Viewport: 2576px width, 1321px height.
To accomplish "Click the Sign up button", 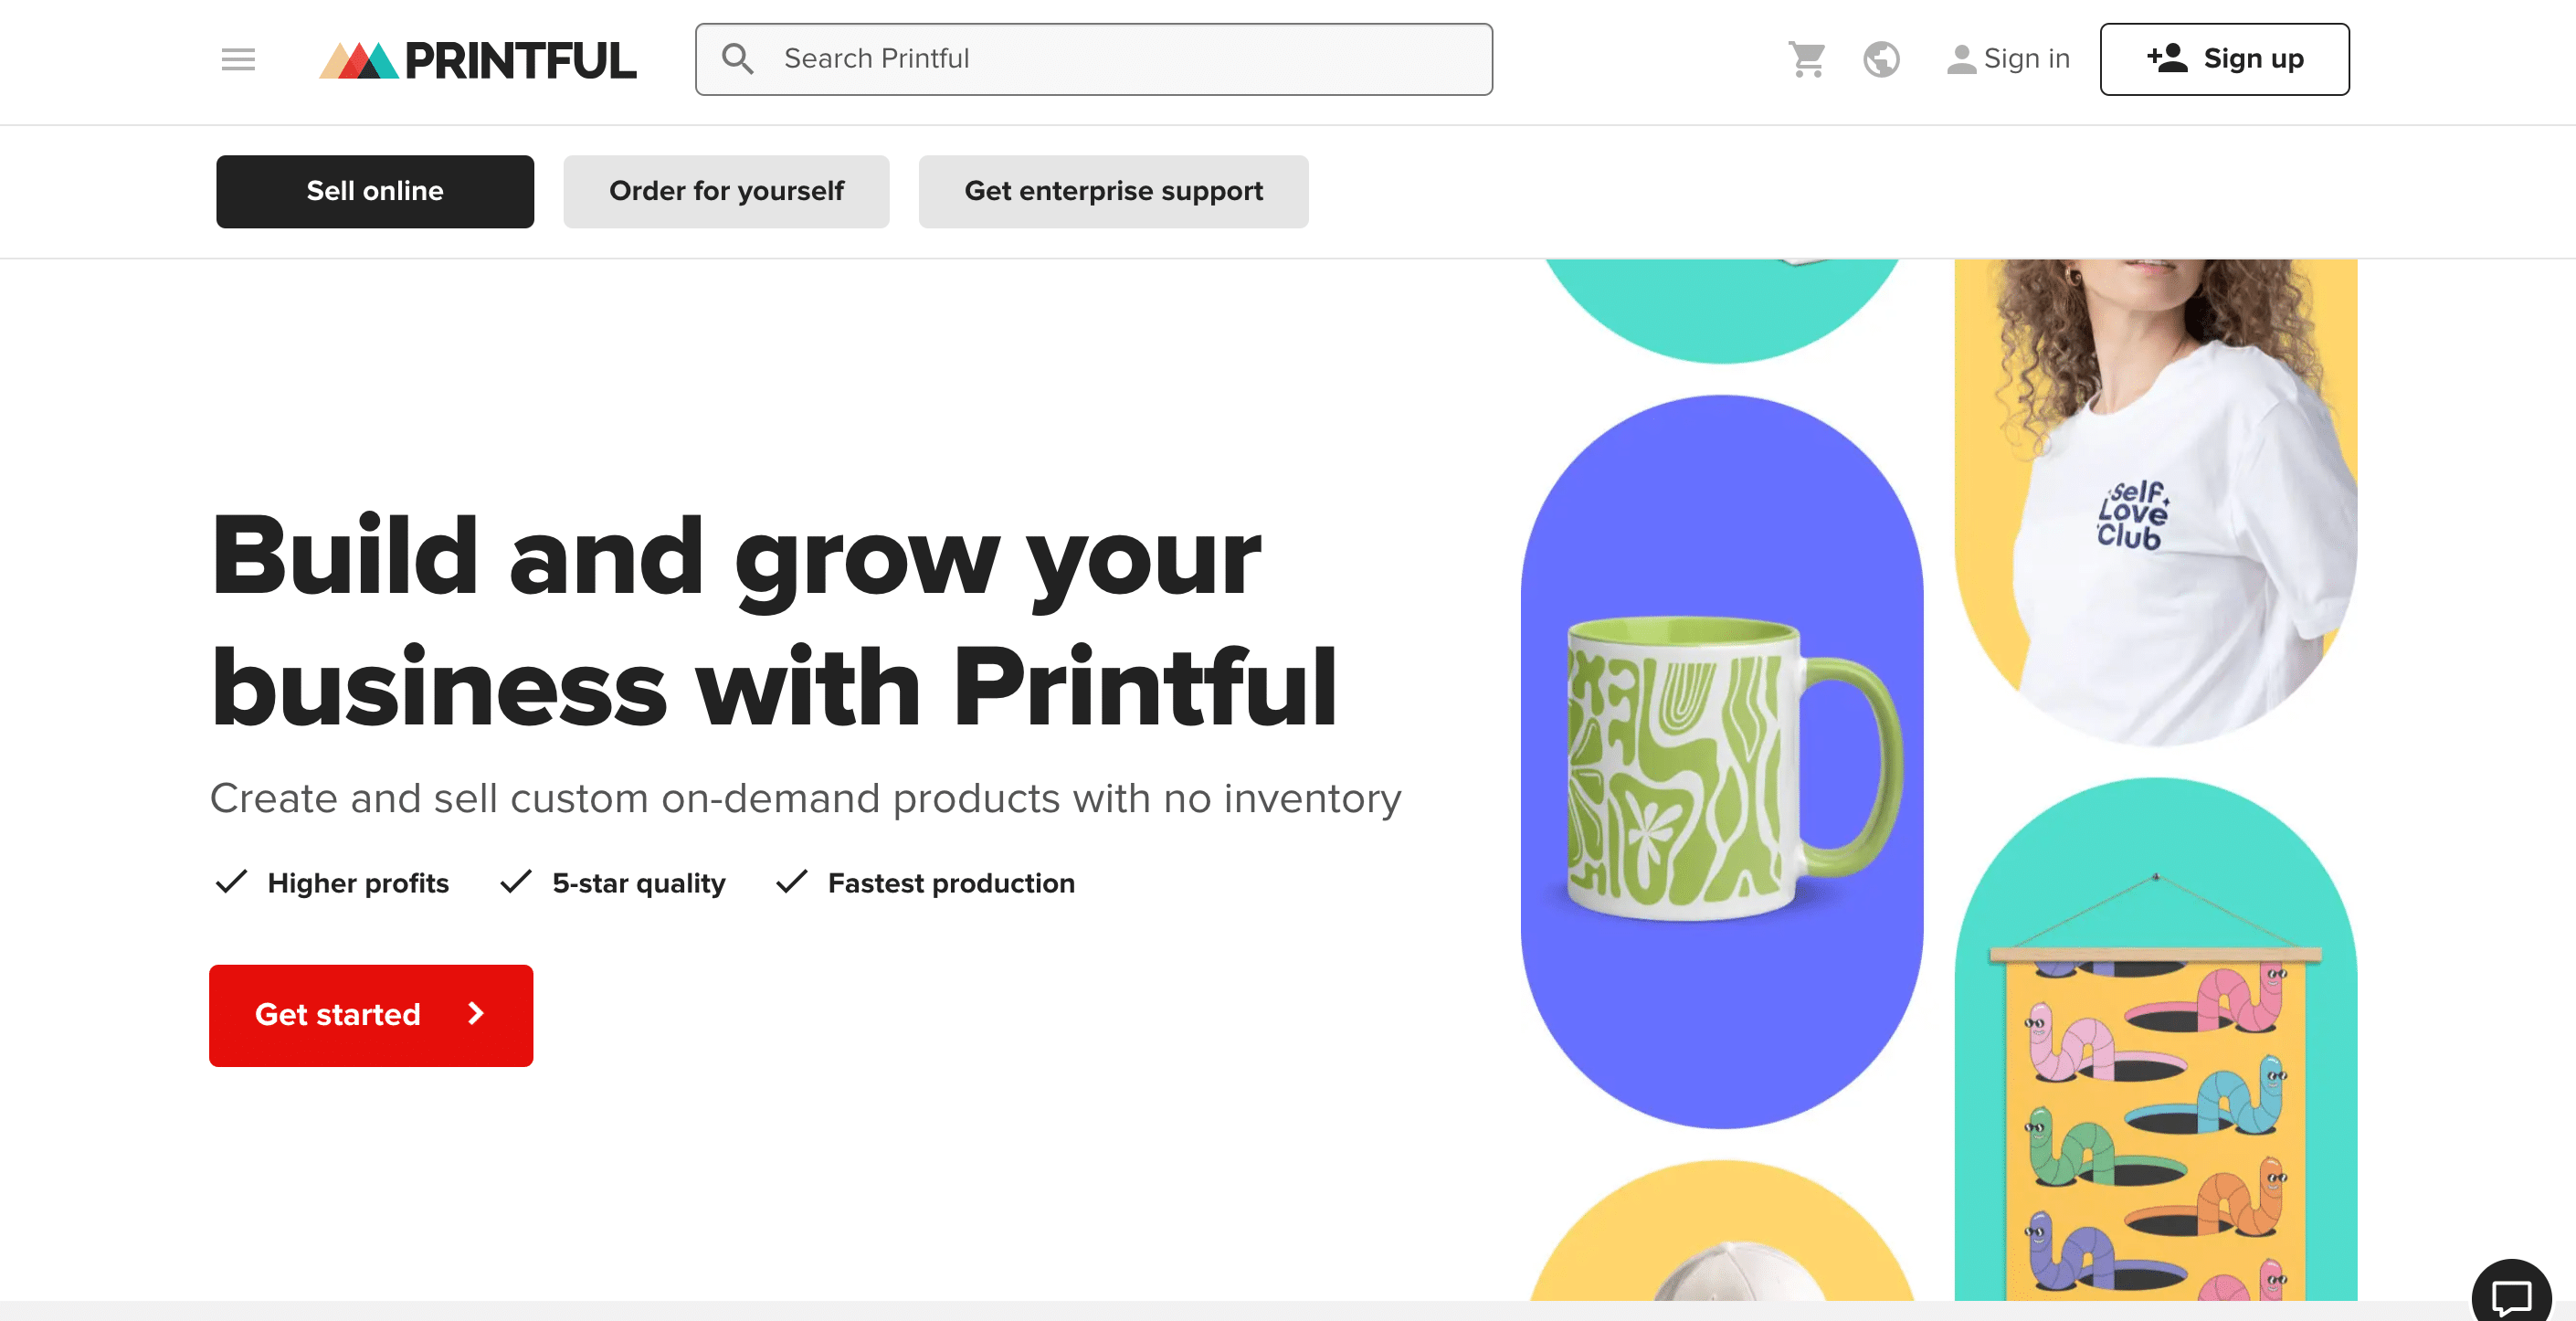I will [x=2224, y=59].
